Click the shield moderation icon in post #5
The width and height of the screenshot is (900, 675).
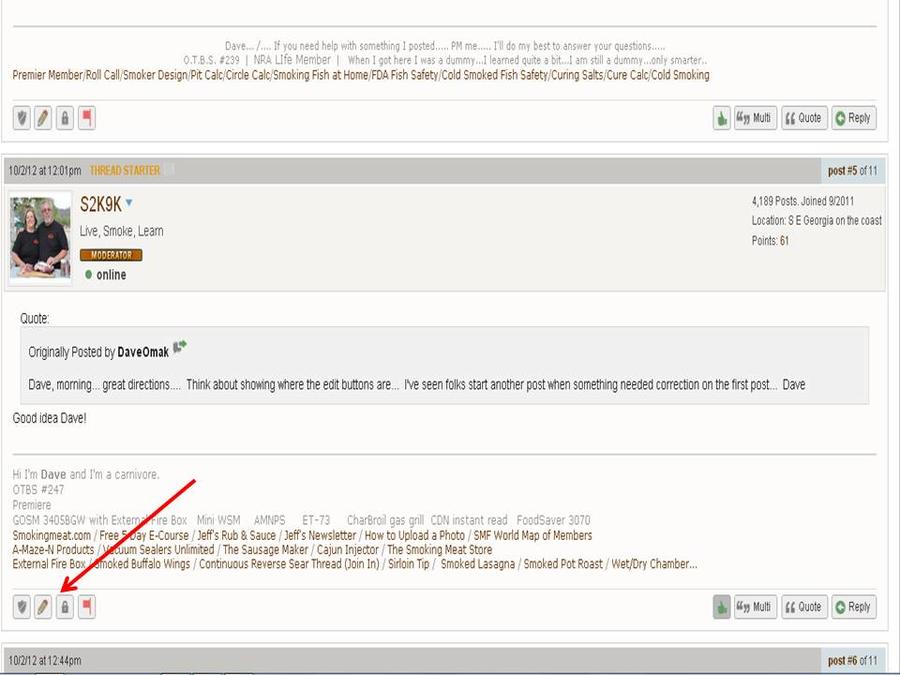tap(22, 607)
